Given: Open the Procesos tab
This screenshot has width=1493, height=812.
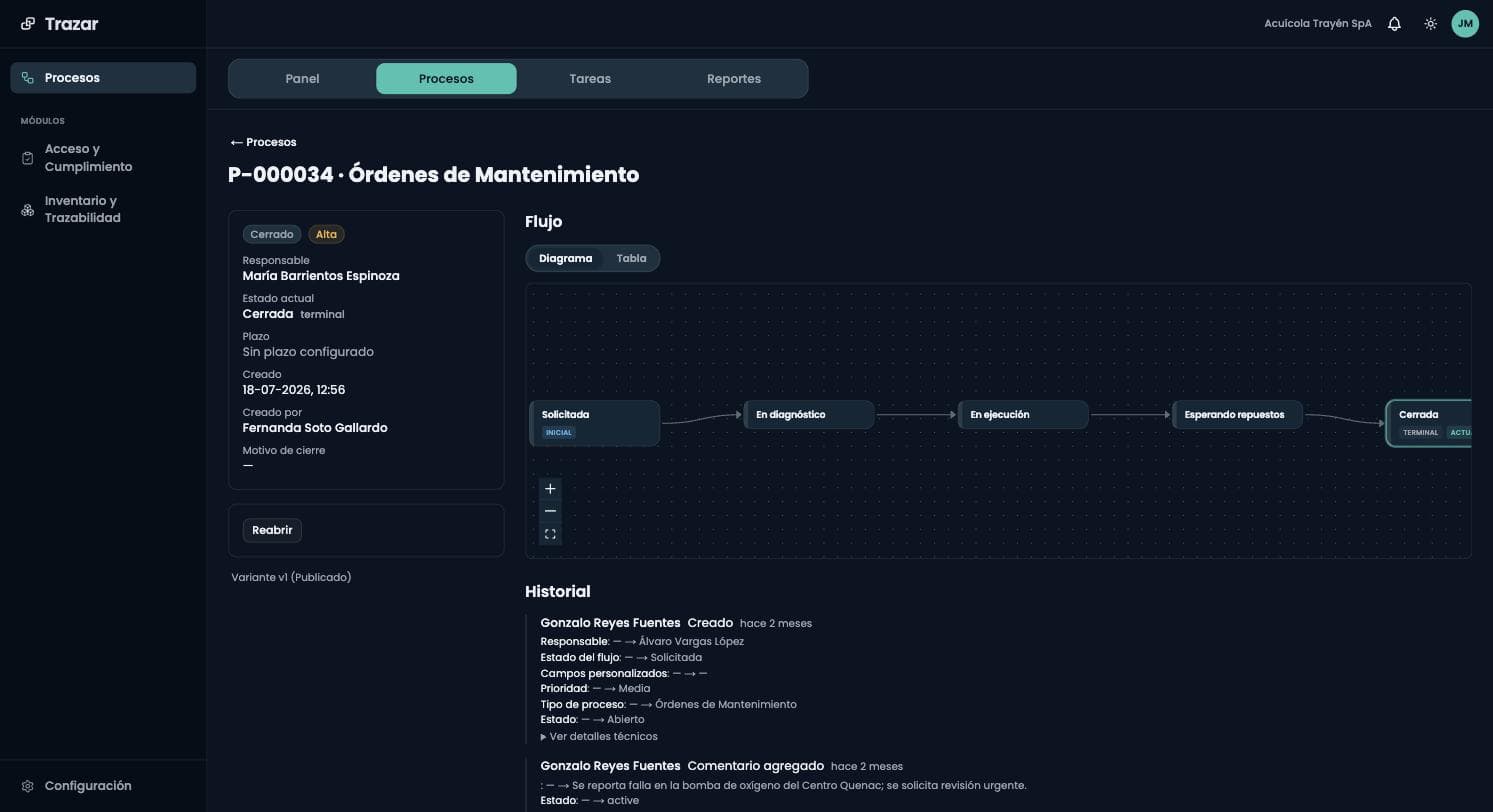Looking at the screenshot, I should pos(446,79).
